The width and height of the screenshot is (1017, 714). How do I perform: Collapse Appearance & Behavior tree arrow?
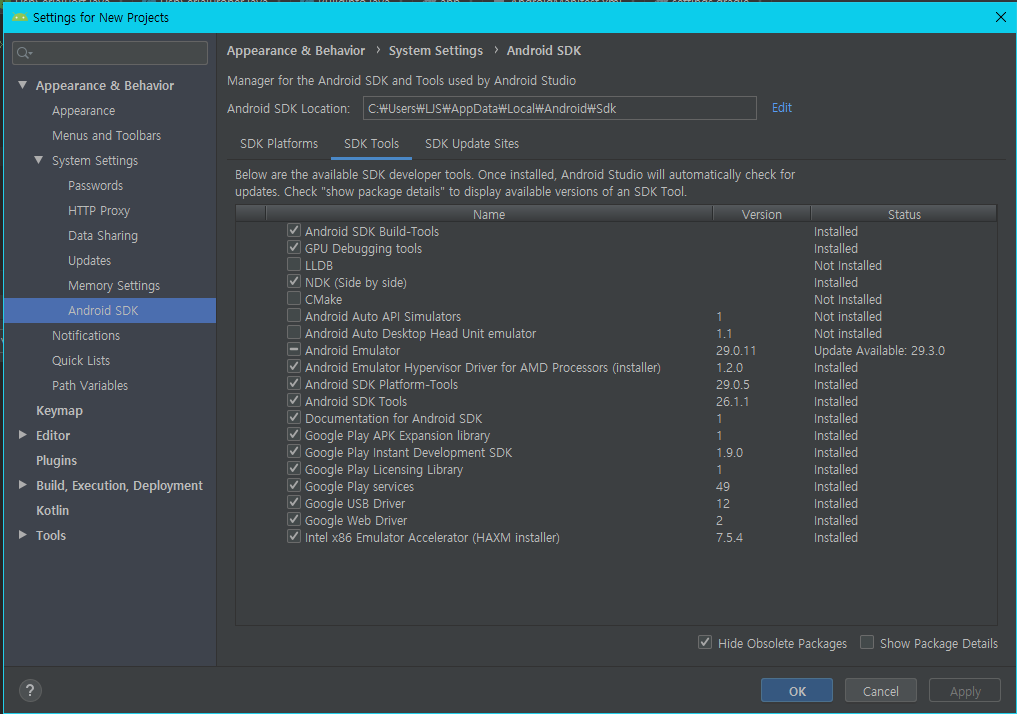23,85
